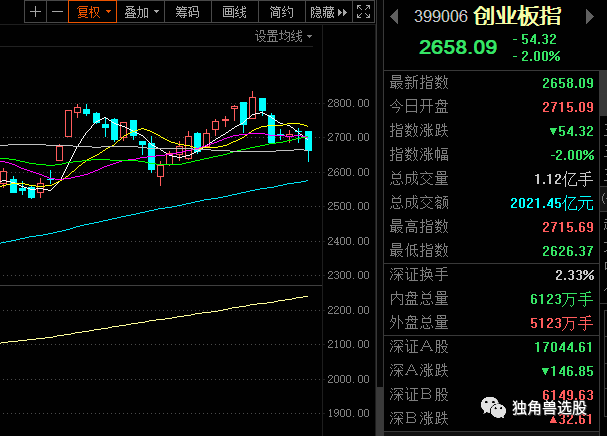Image resolution: width=607 pixels, height=436 pixels.
Task: Click the 2500.00 price axis label
Action: pyautogui.click(x=348, y=206)
